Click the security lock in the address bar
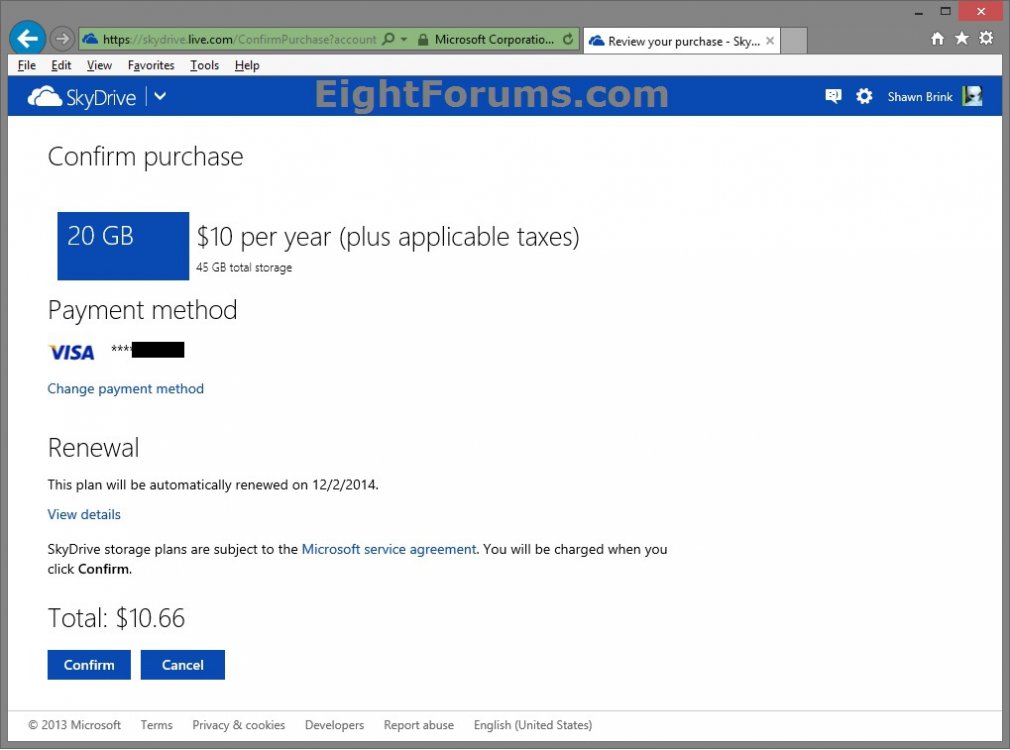The width and height of the screenshot is (1010, 750). coord(424,39)
